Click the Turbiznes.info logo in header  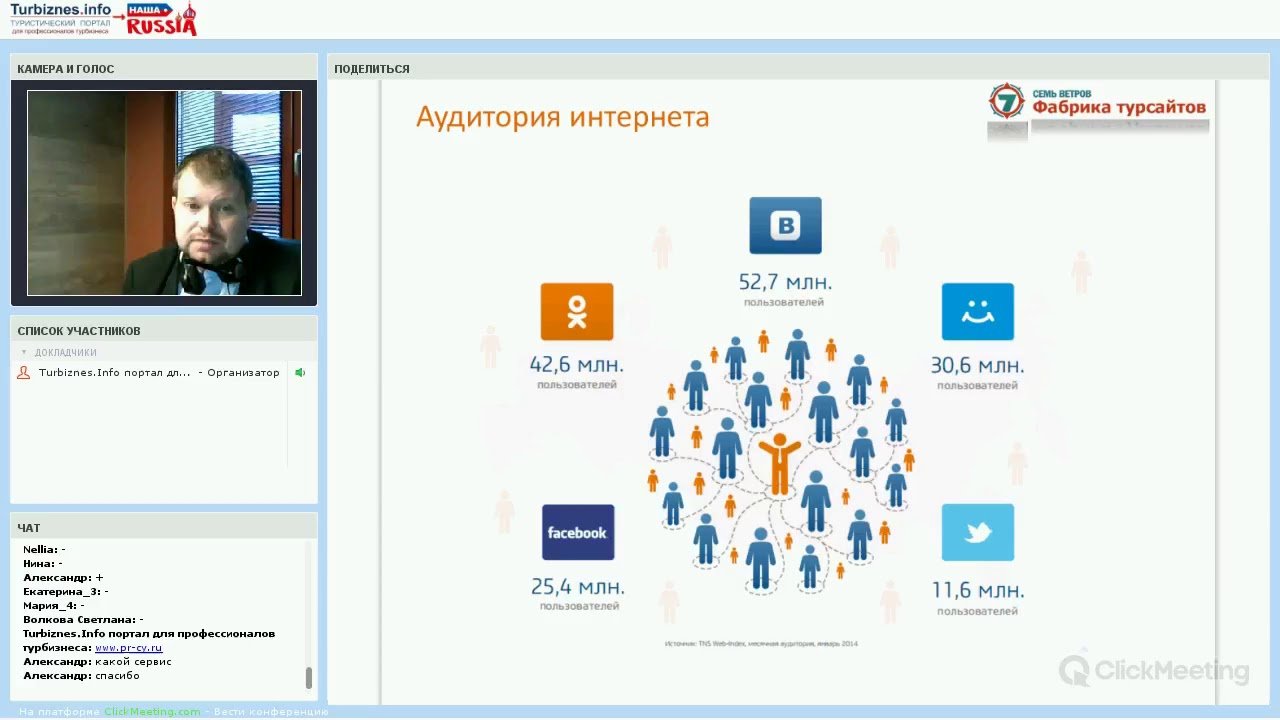(x=61, y=19)
